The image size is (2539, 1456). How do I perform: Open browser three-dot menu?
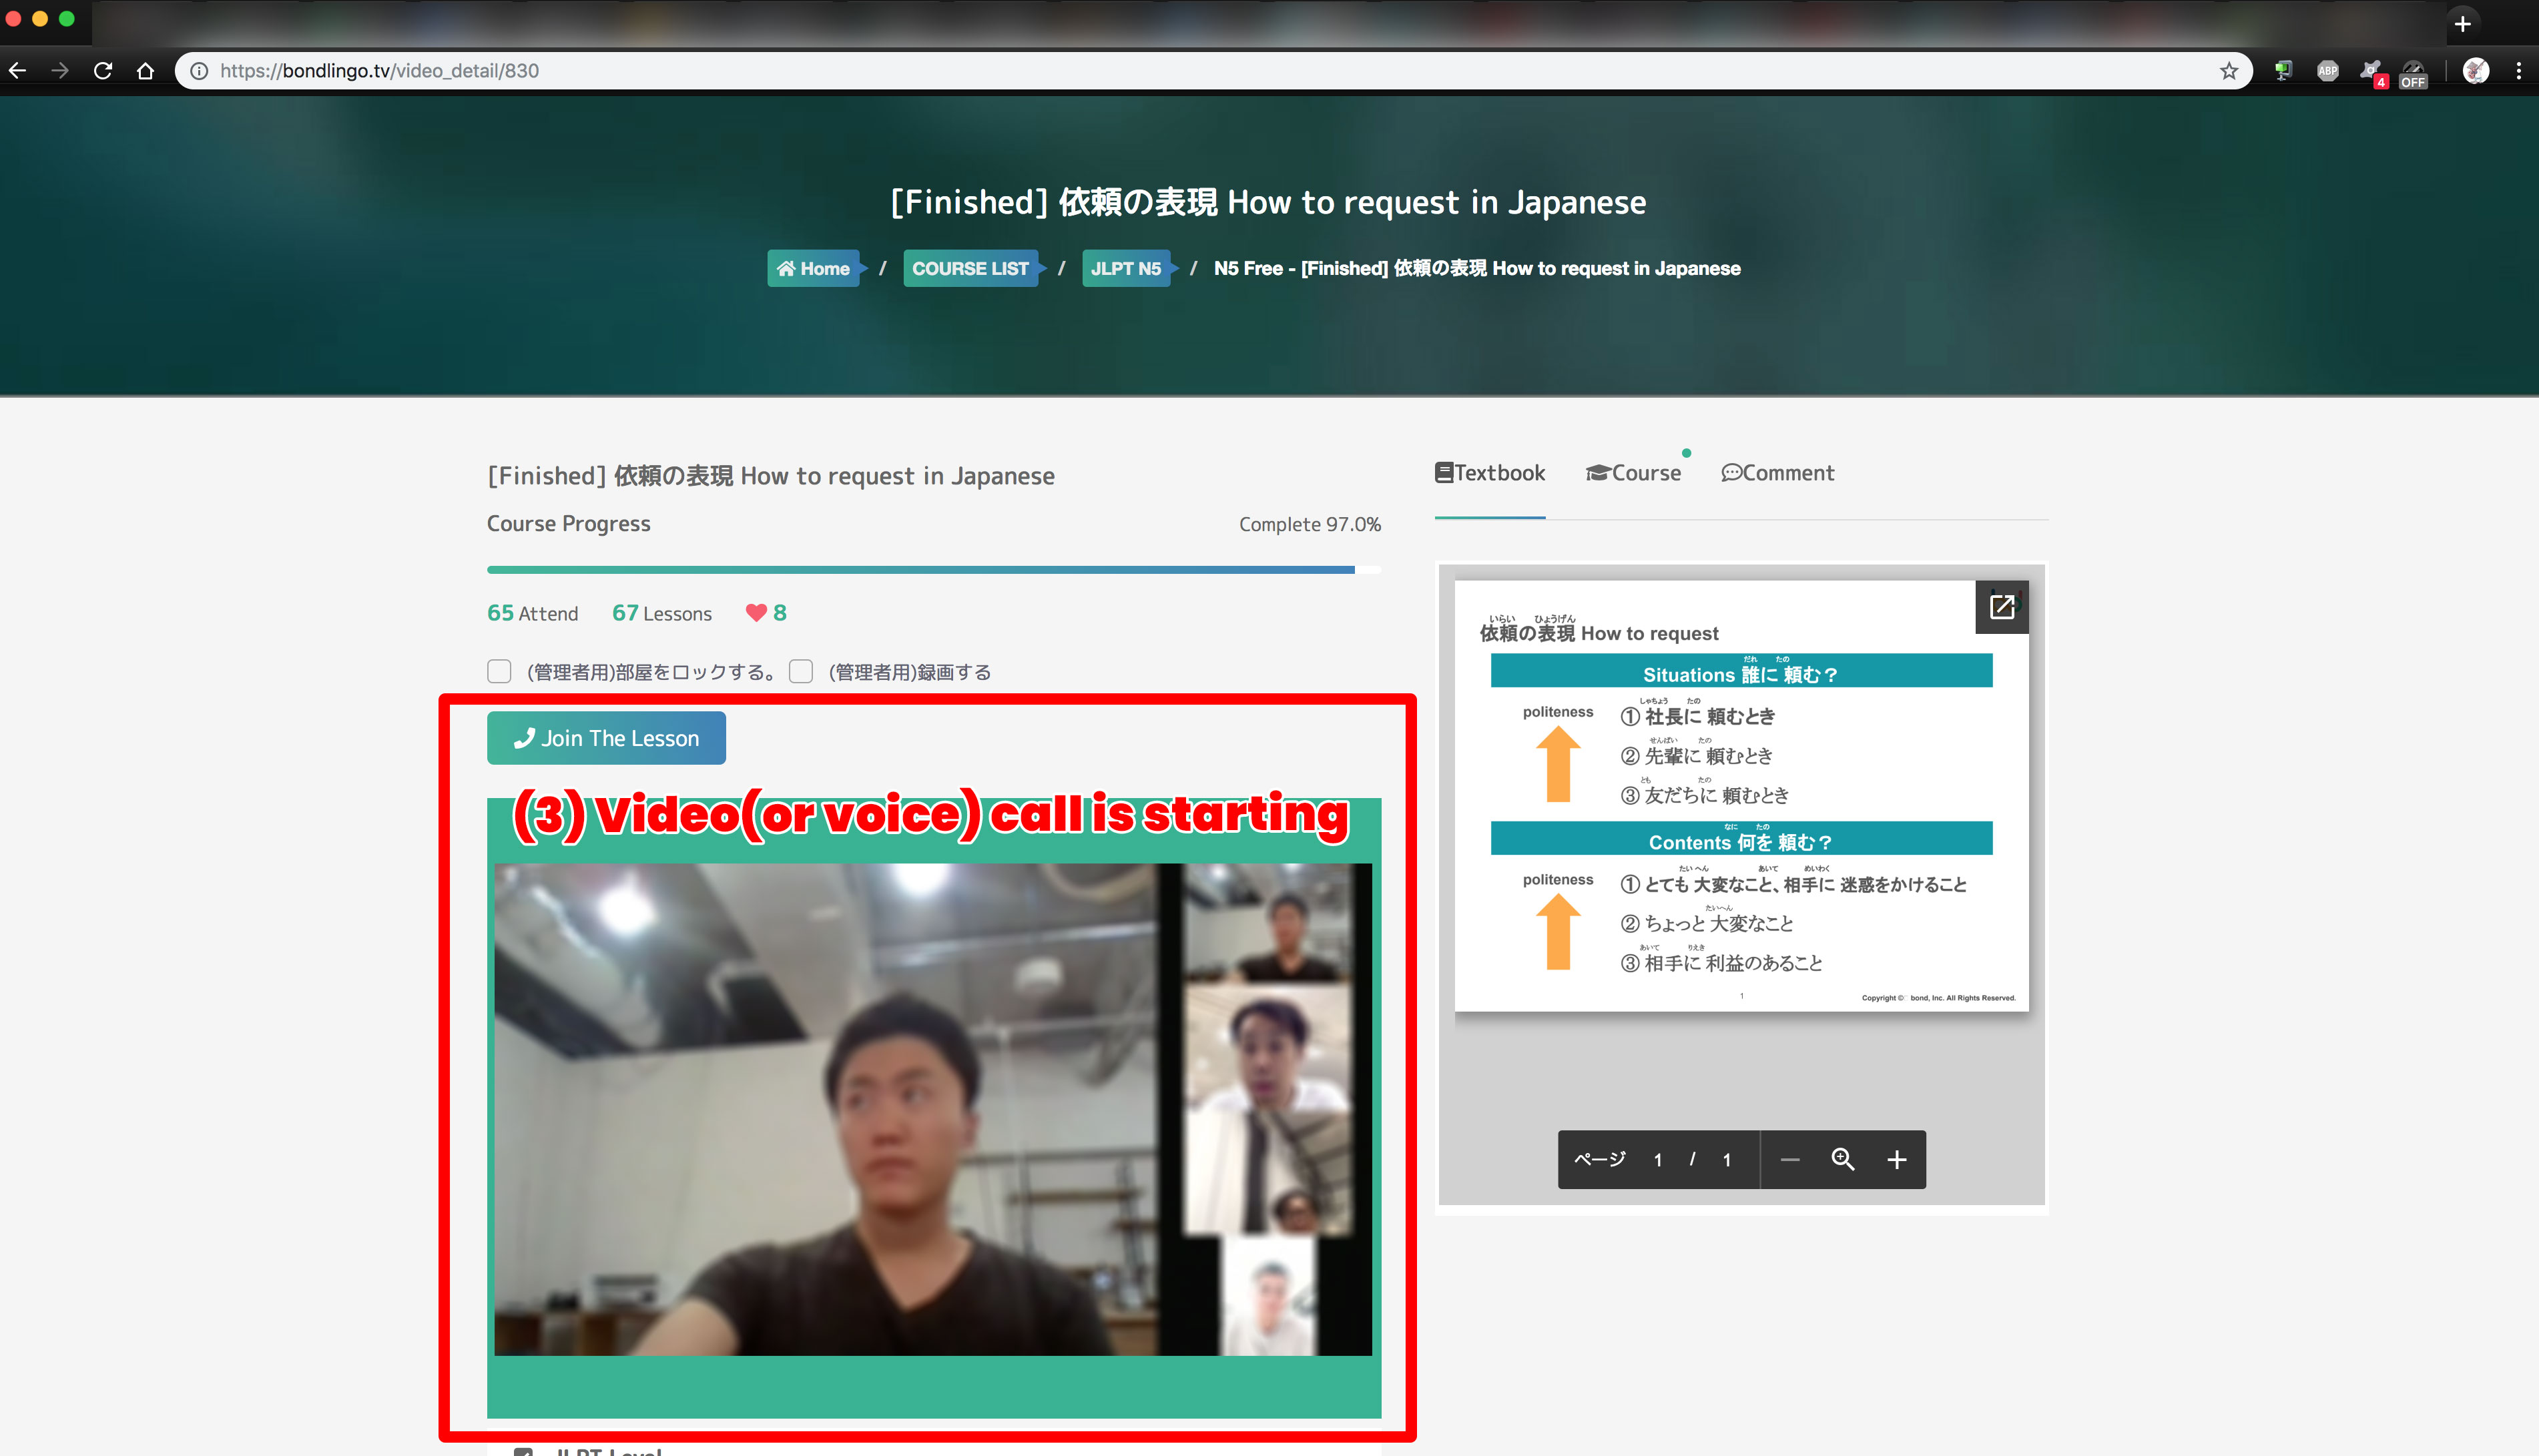point(2518,71)
